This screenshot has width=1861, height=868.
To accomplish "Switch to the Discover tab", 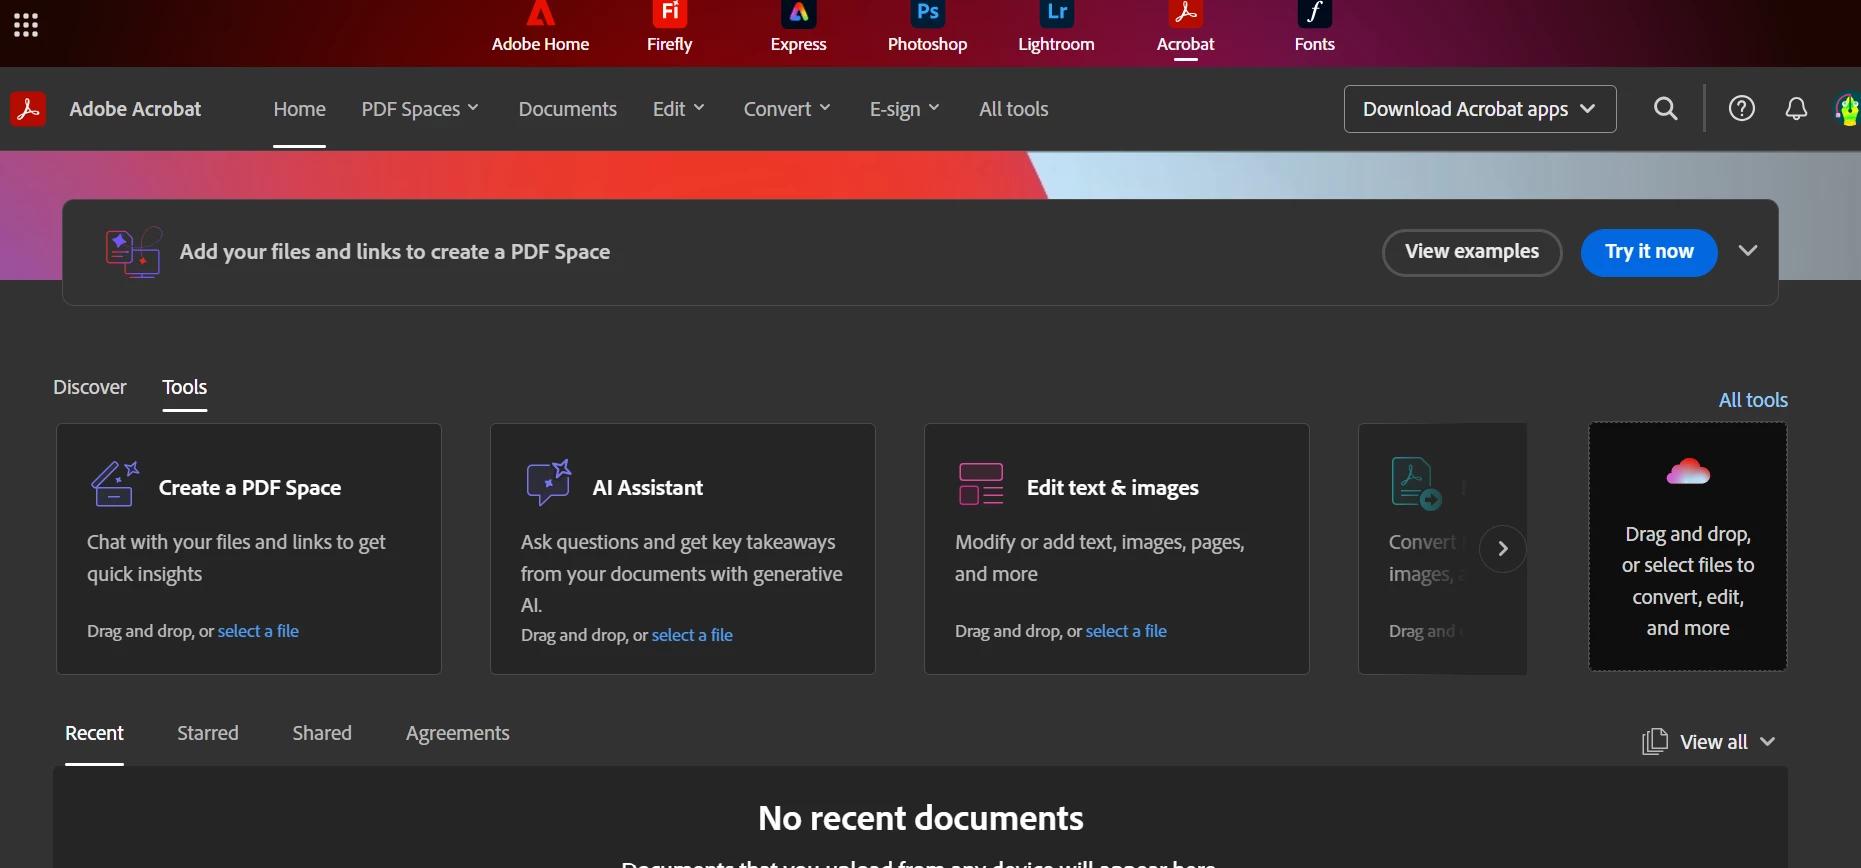I will (x=90, y=387).
